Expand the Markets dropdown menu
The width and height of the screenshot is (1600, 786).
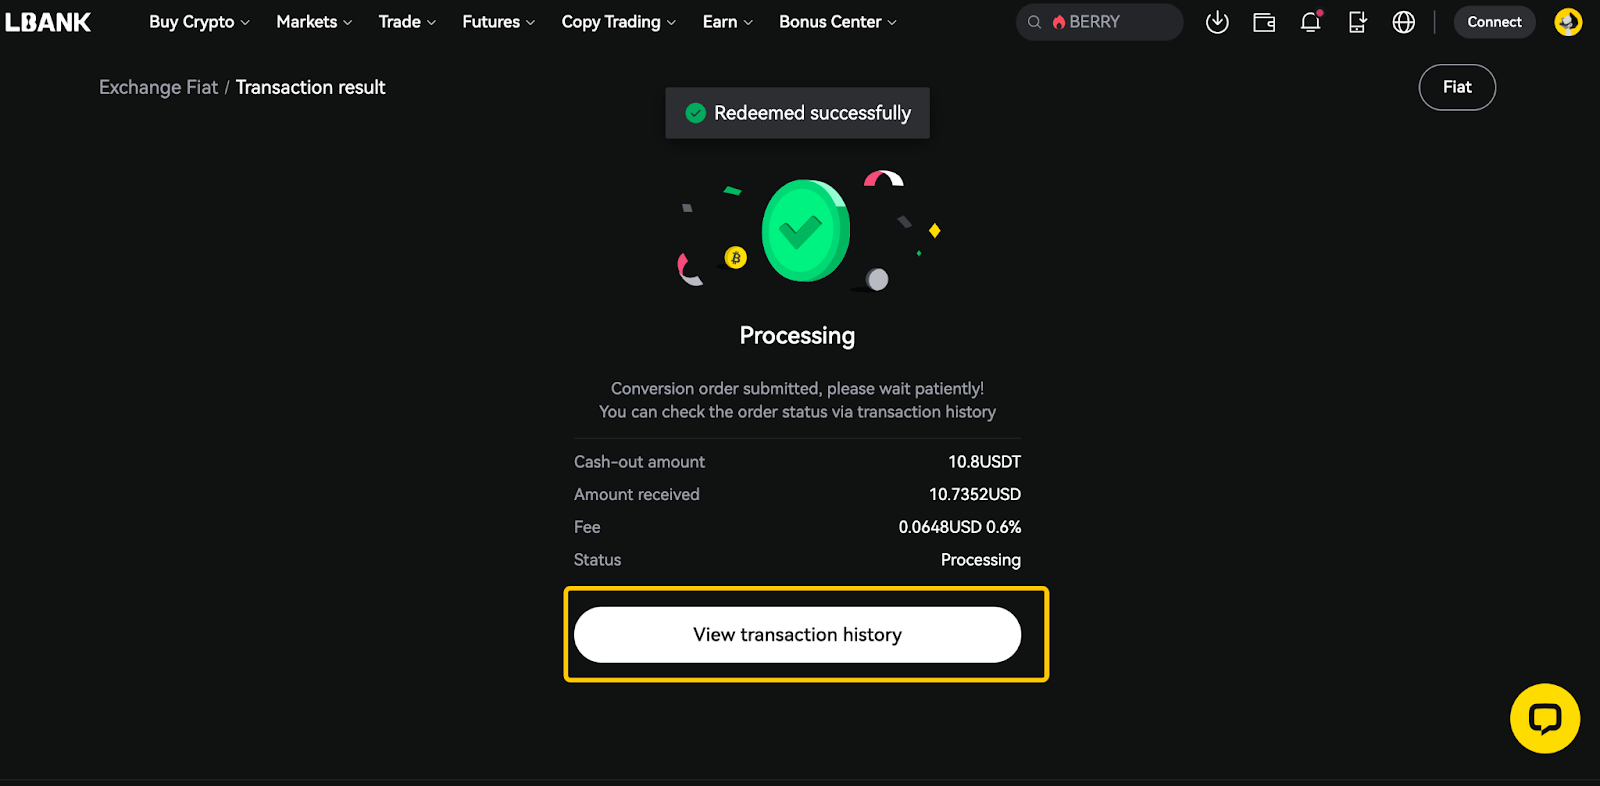tap(314, 22)
